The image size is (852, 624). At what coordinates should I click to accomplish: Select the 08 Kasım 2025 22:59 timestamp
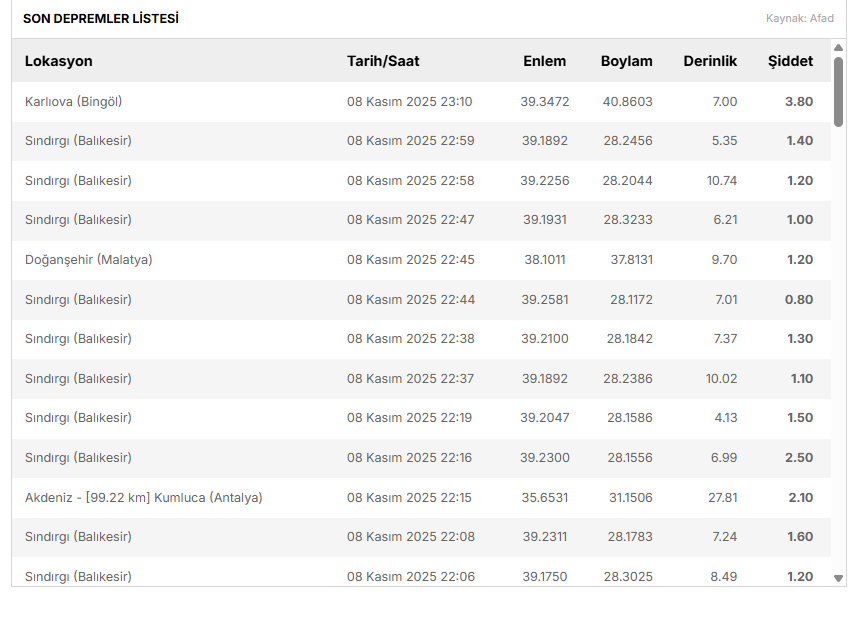click(410, 141)
